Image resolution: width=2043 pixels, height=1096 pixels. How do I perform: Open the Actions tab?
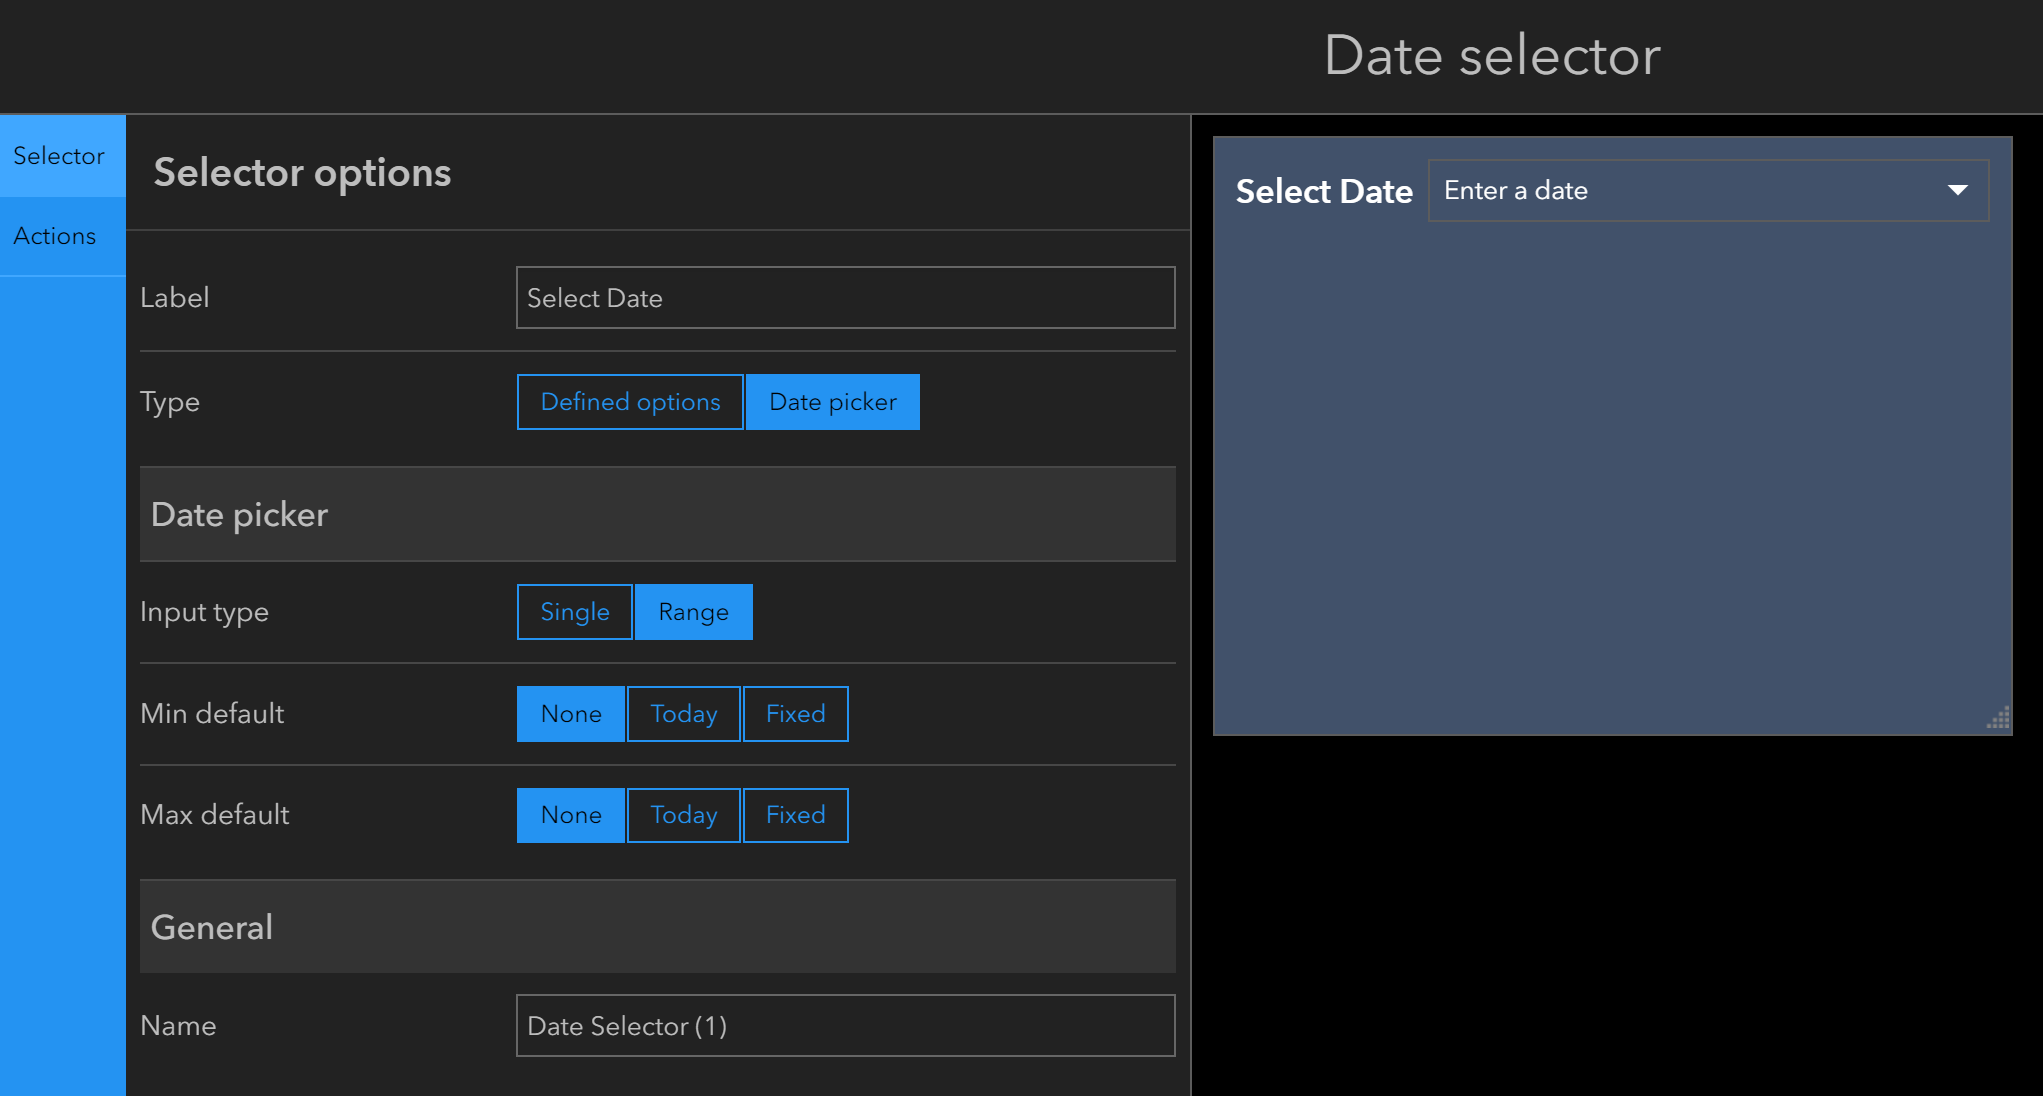click(x=56, y=236)
